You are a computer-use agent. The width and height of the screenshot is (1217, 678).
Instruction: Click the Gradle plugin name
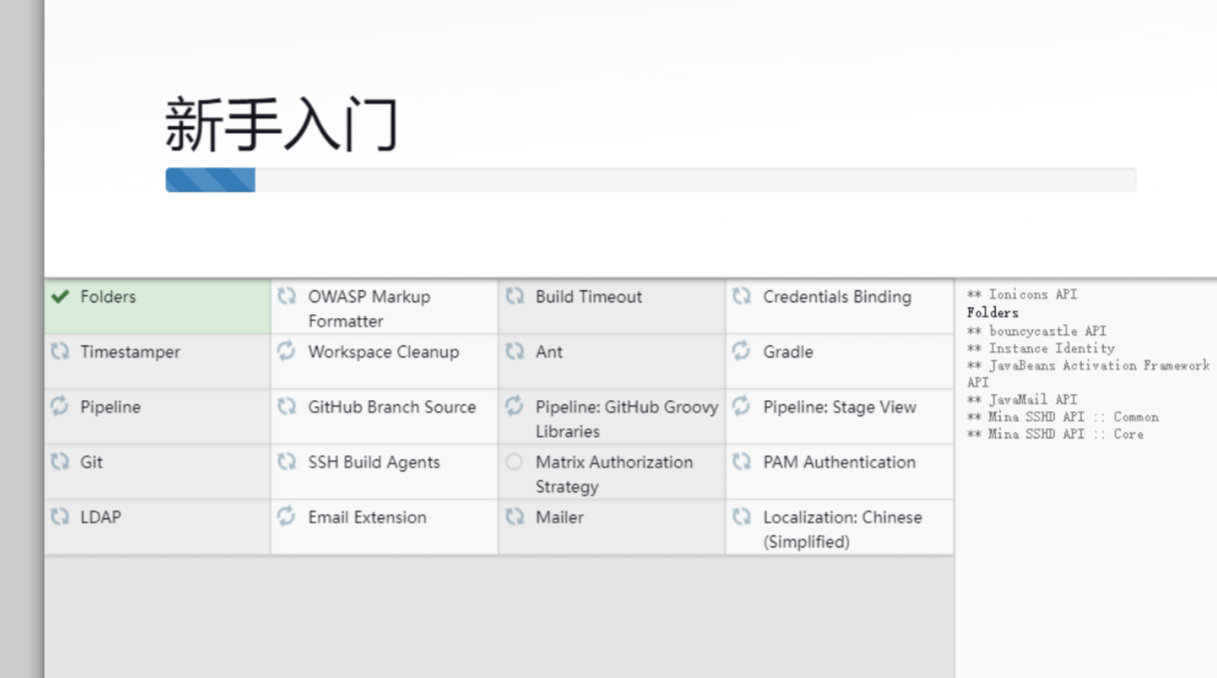coord(788,352)
